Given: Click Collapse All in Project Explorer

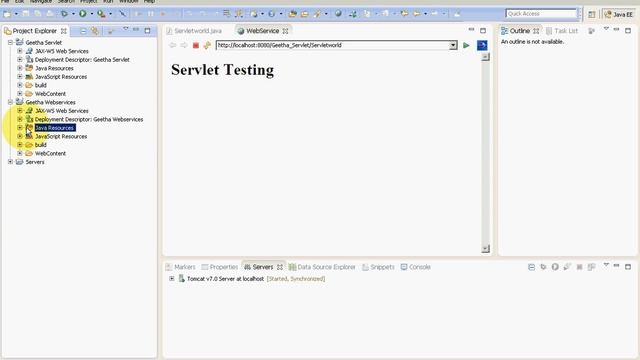Looking at the screenshot, I should 83,31.
